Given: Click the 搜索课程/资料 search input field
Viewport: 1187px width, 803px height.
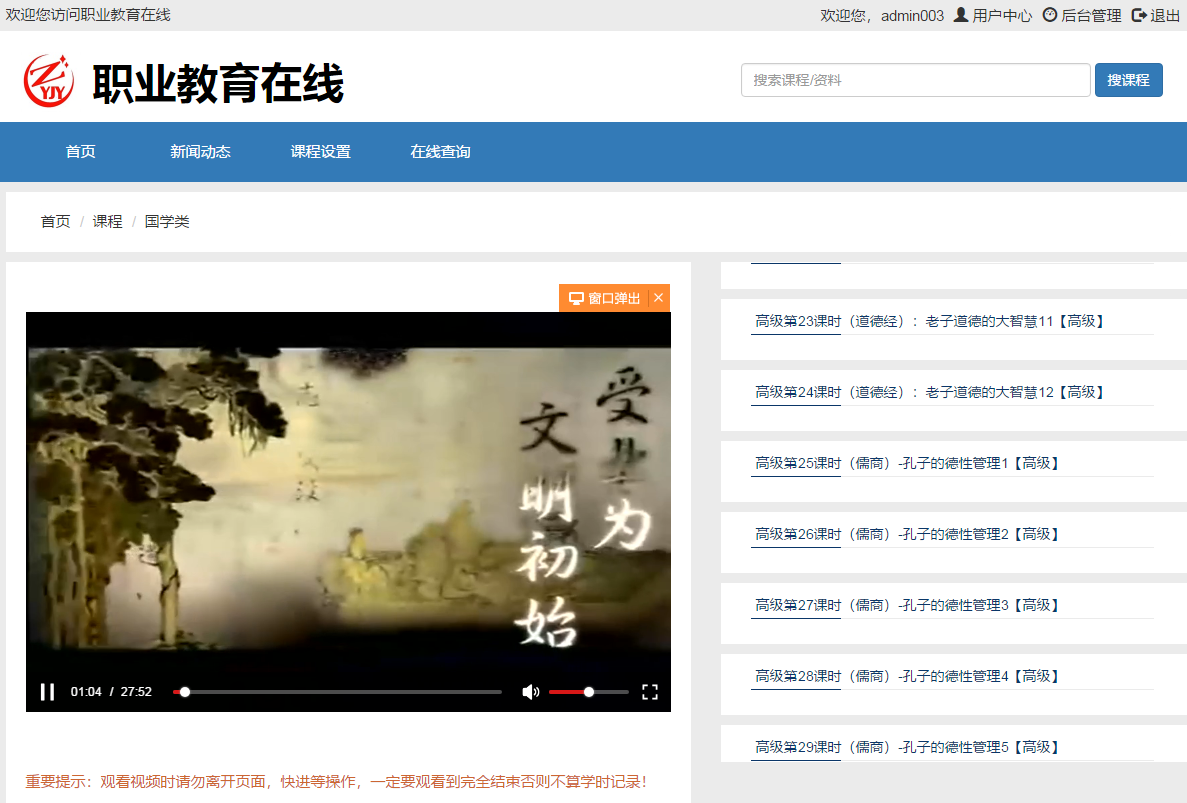Looking at the screenshot, I should tap(915, 80).
